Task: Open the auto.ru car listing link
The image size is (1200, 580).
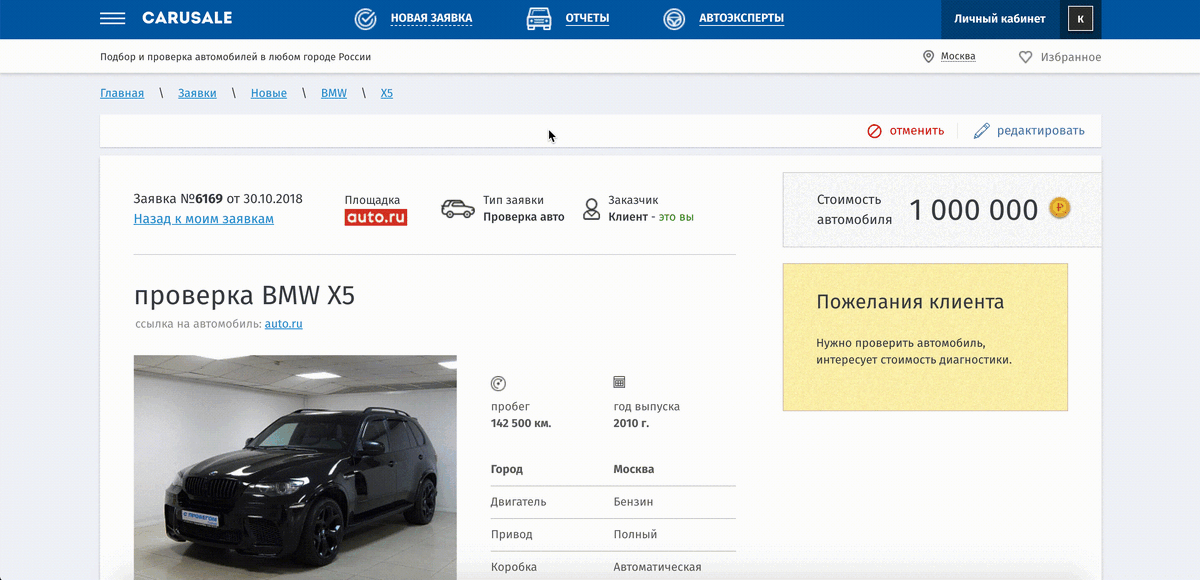Action: point(284,324)
